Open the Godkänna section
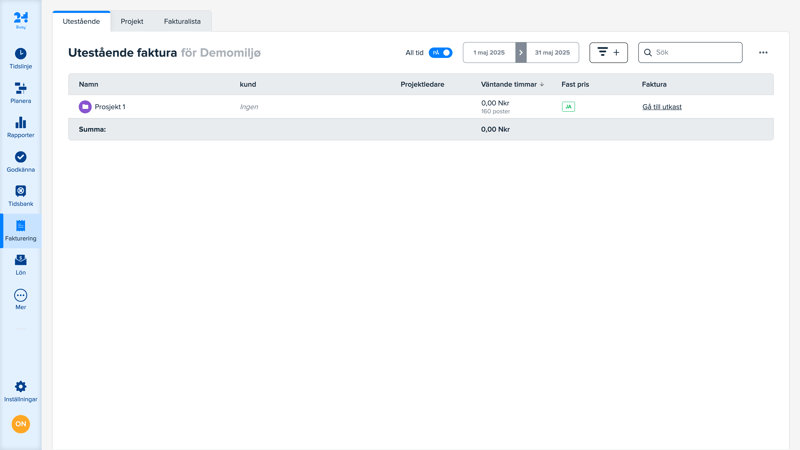The image size is (800, 450). [20, 162]
